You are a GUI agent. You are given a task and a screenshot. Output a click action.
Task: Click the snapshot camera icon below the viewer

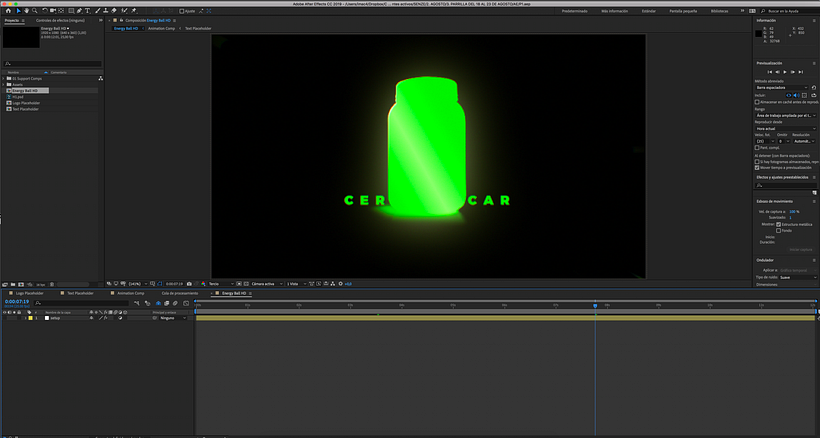(189, 284)
